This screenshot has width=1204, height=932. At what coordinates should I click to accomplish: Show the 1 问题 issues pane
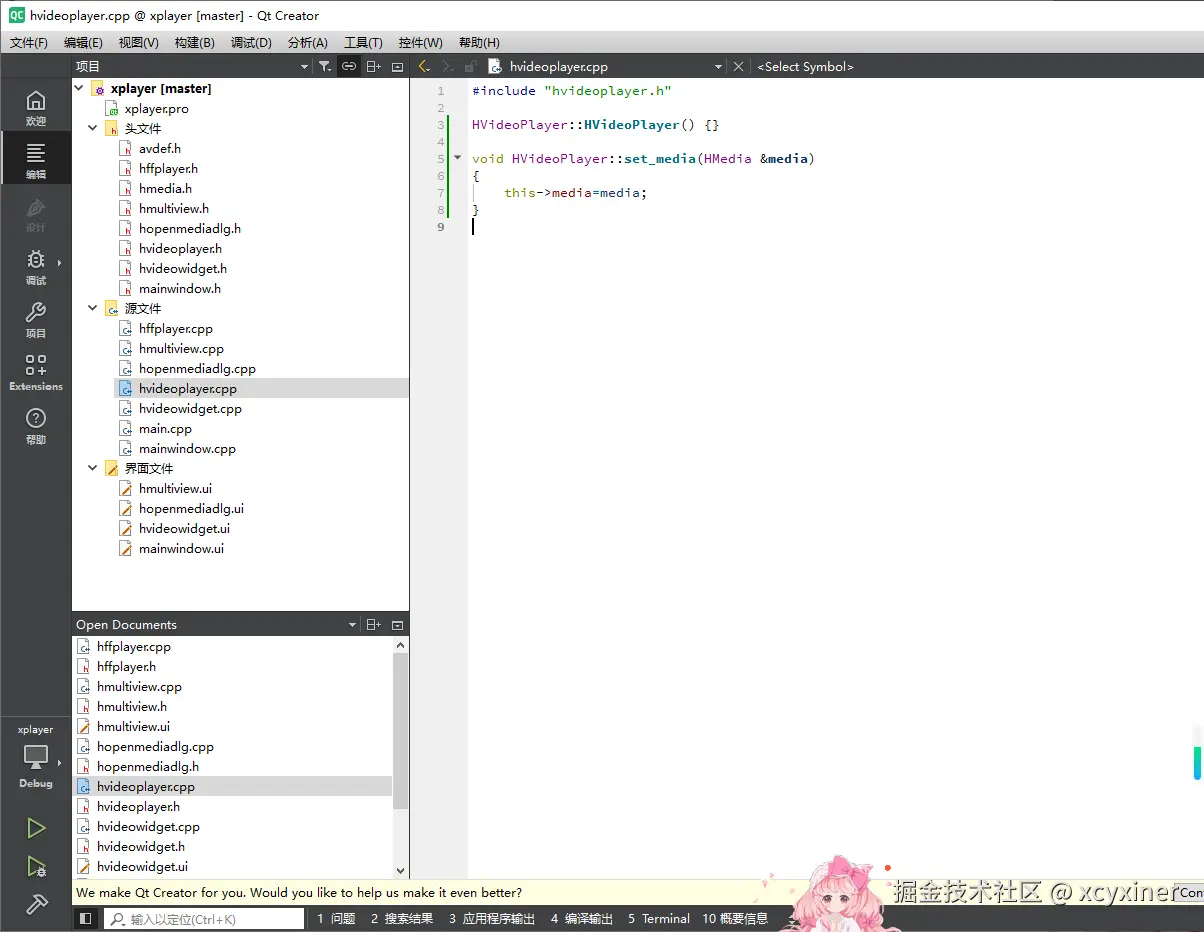tap(336, 918)
